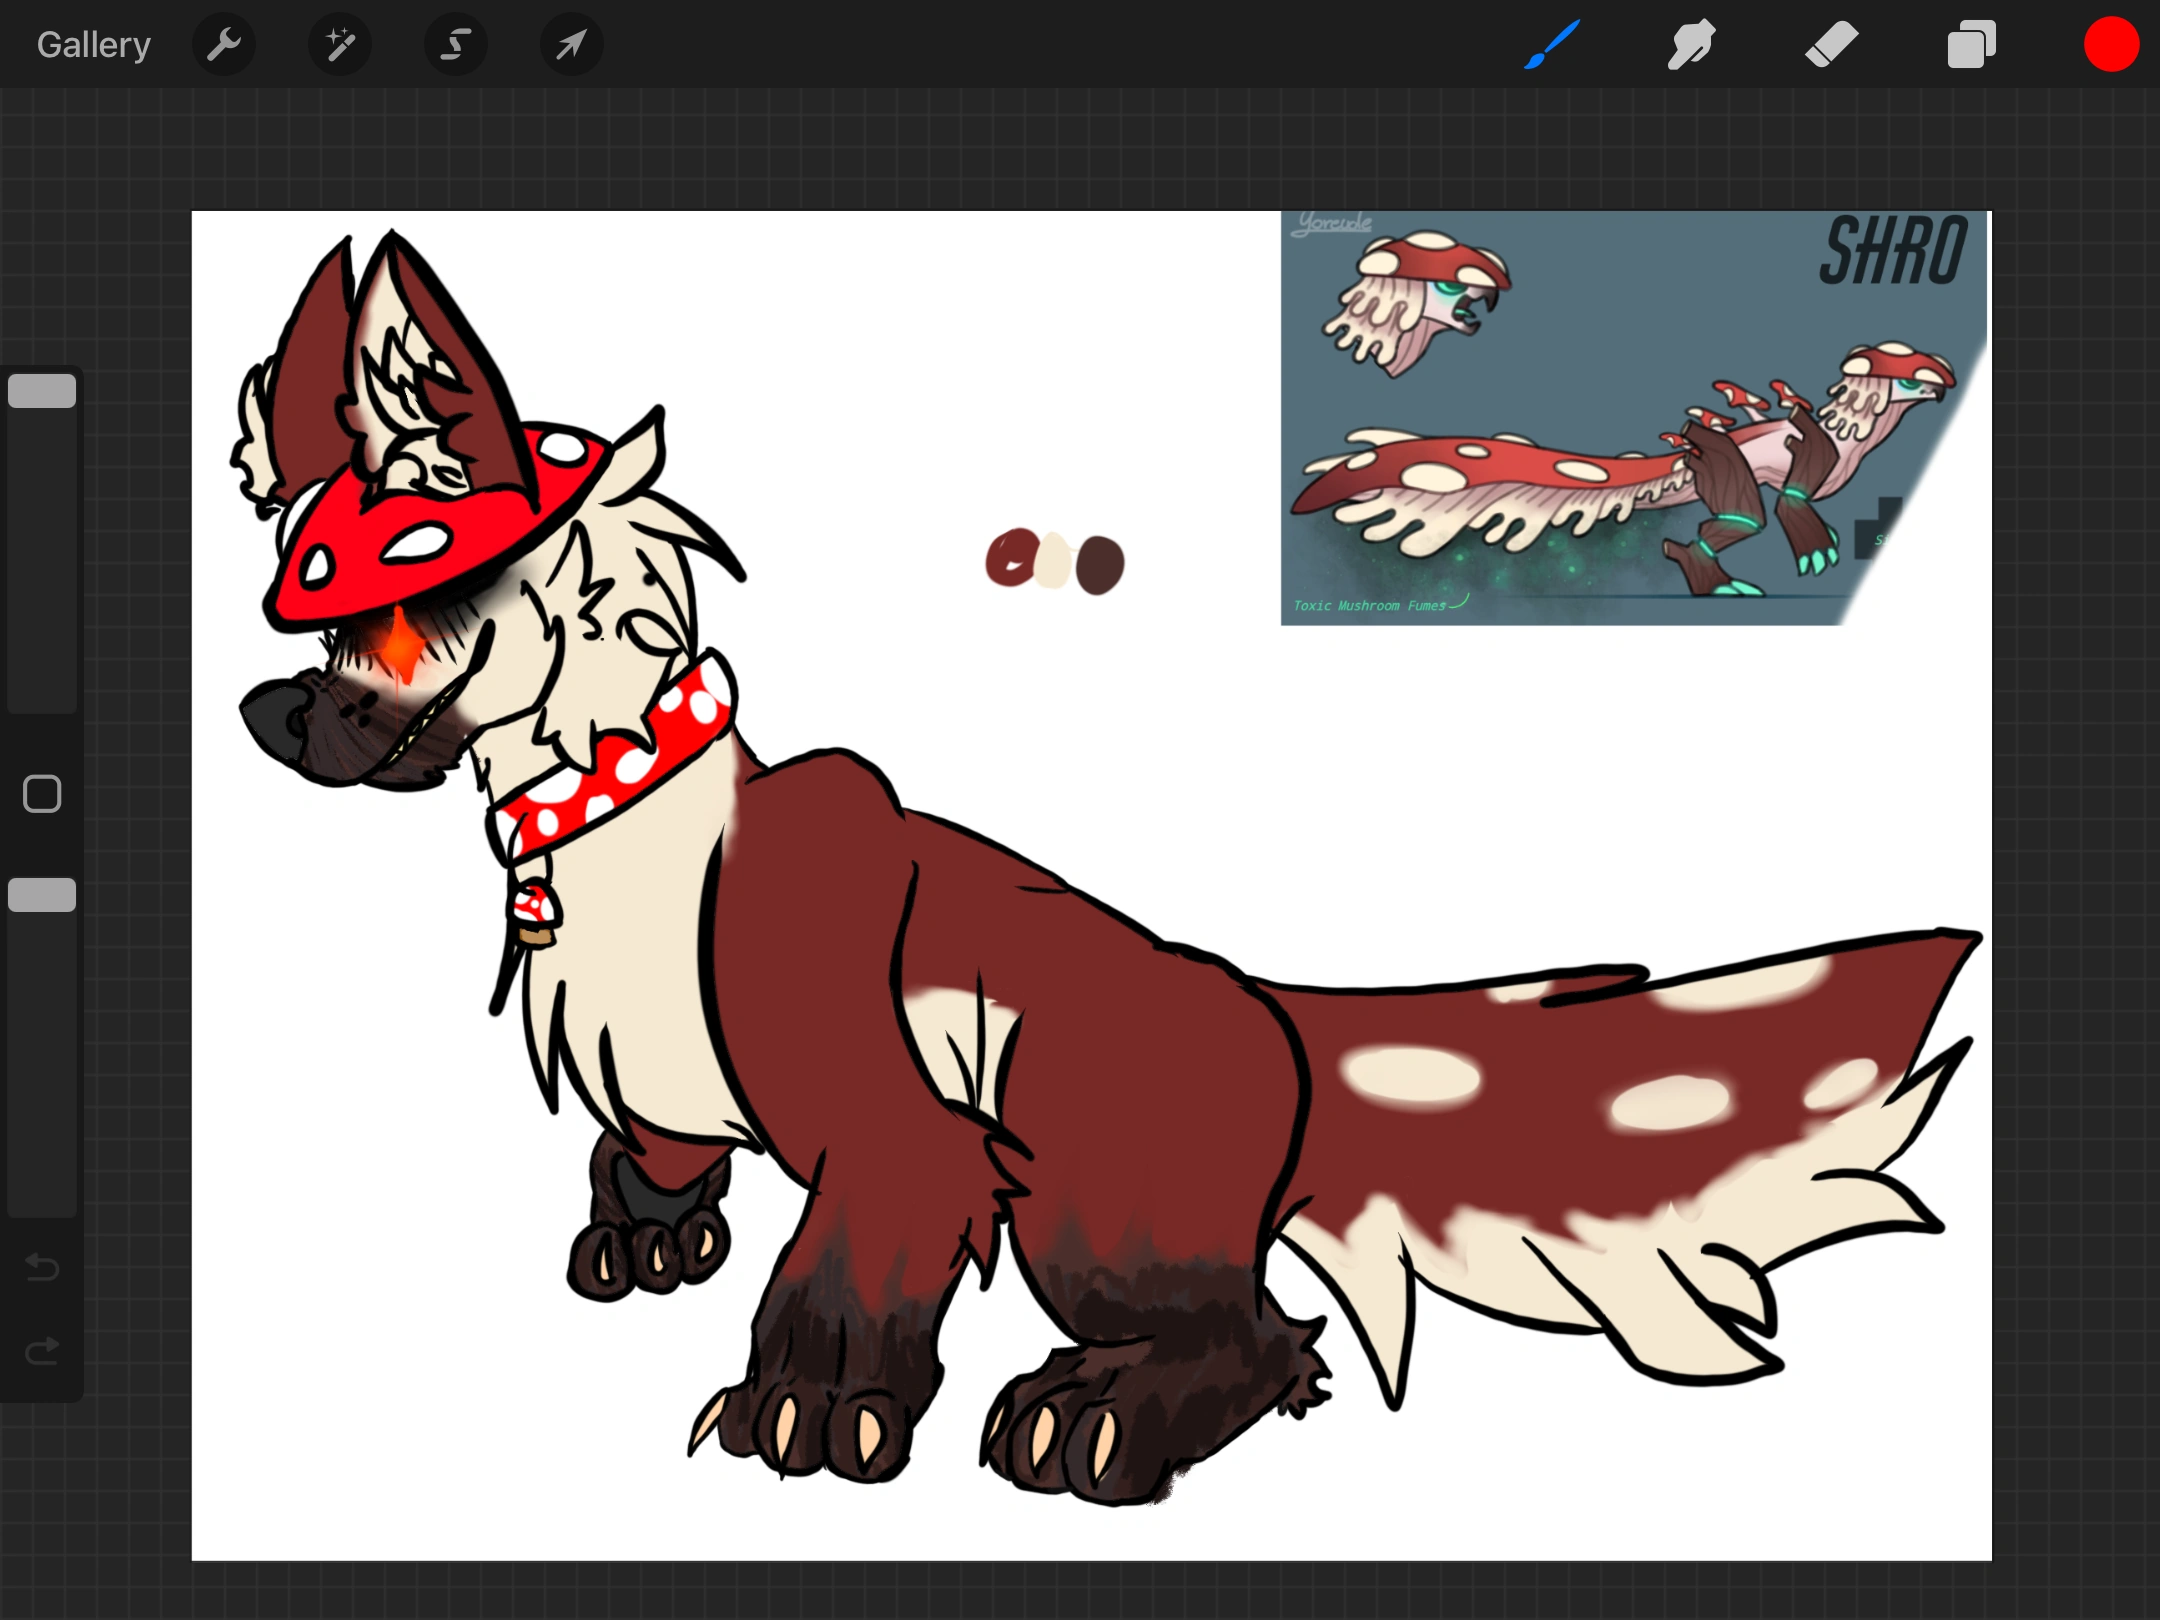
Task: Tap Undo in the sidebar
Action: (x=42, y=1268)
